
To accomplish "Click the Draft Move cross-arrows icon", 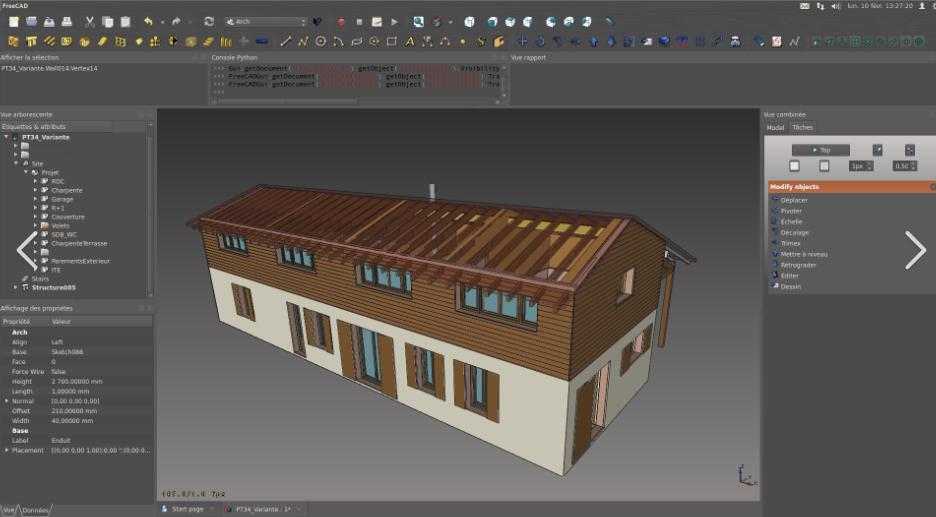I will point(522,41).
